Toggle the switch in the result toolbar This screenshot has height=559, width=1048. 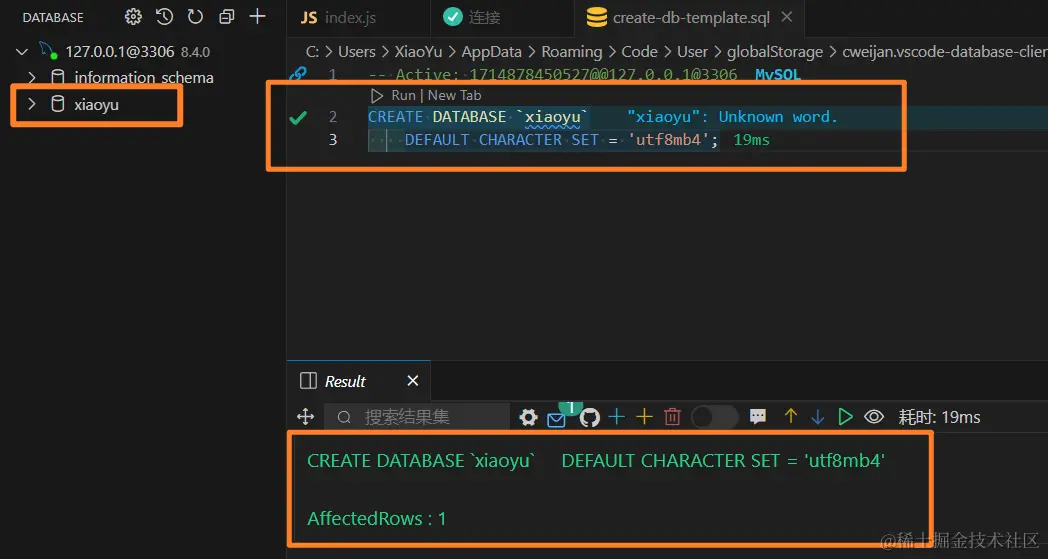[714, 417]
